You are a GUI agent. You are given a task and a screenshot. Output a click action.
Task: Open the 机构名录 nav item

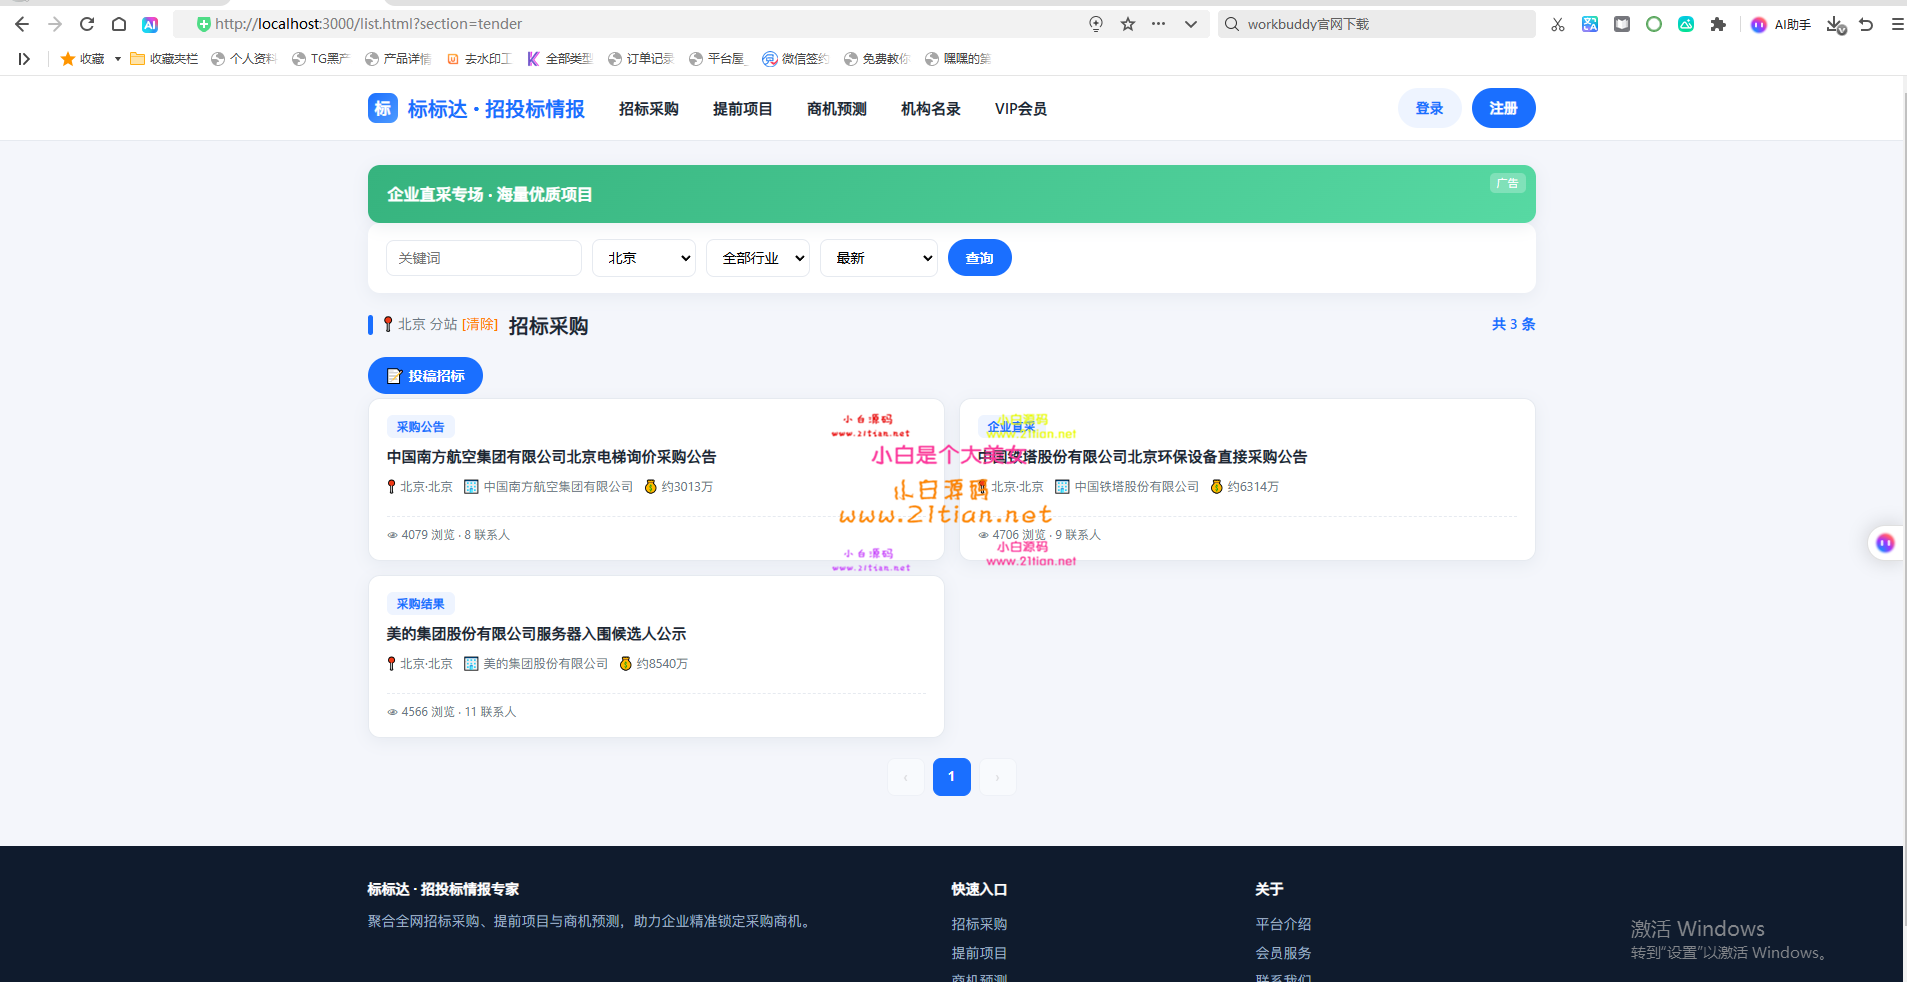pos(930,109)
